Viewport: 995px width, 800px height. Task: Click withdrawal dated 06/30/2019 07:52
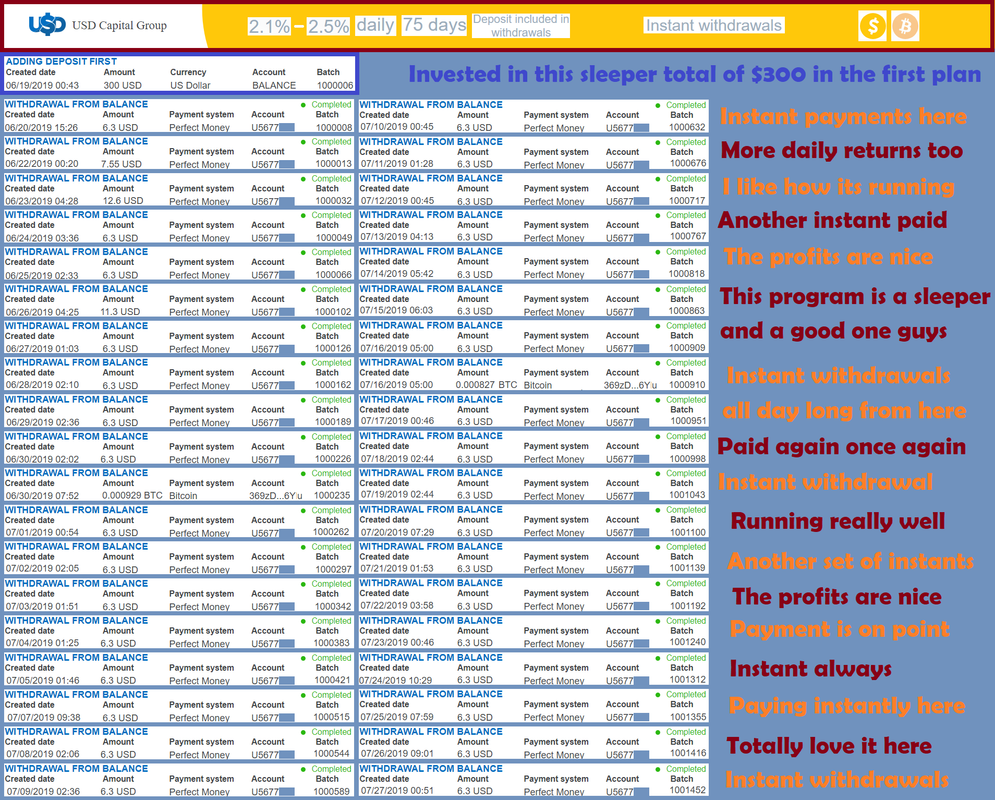coord(43,495)
